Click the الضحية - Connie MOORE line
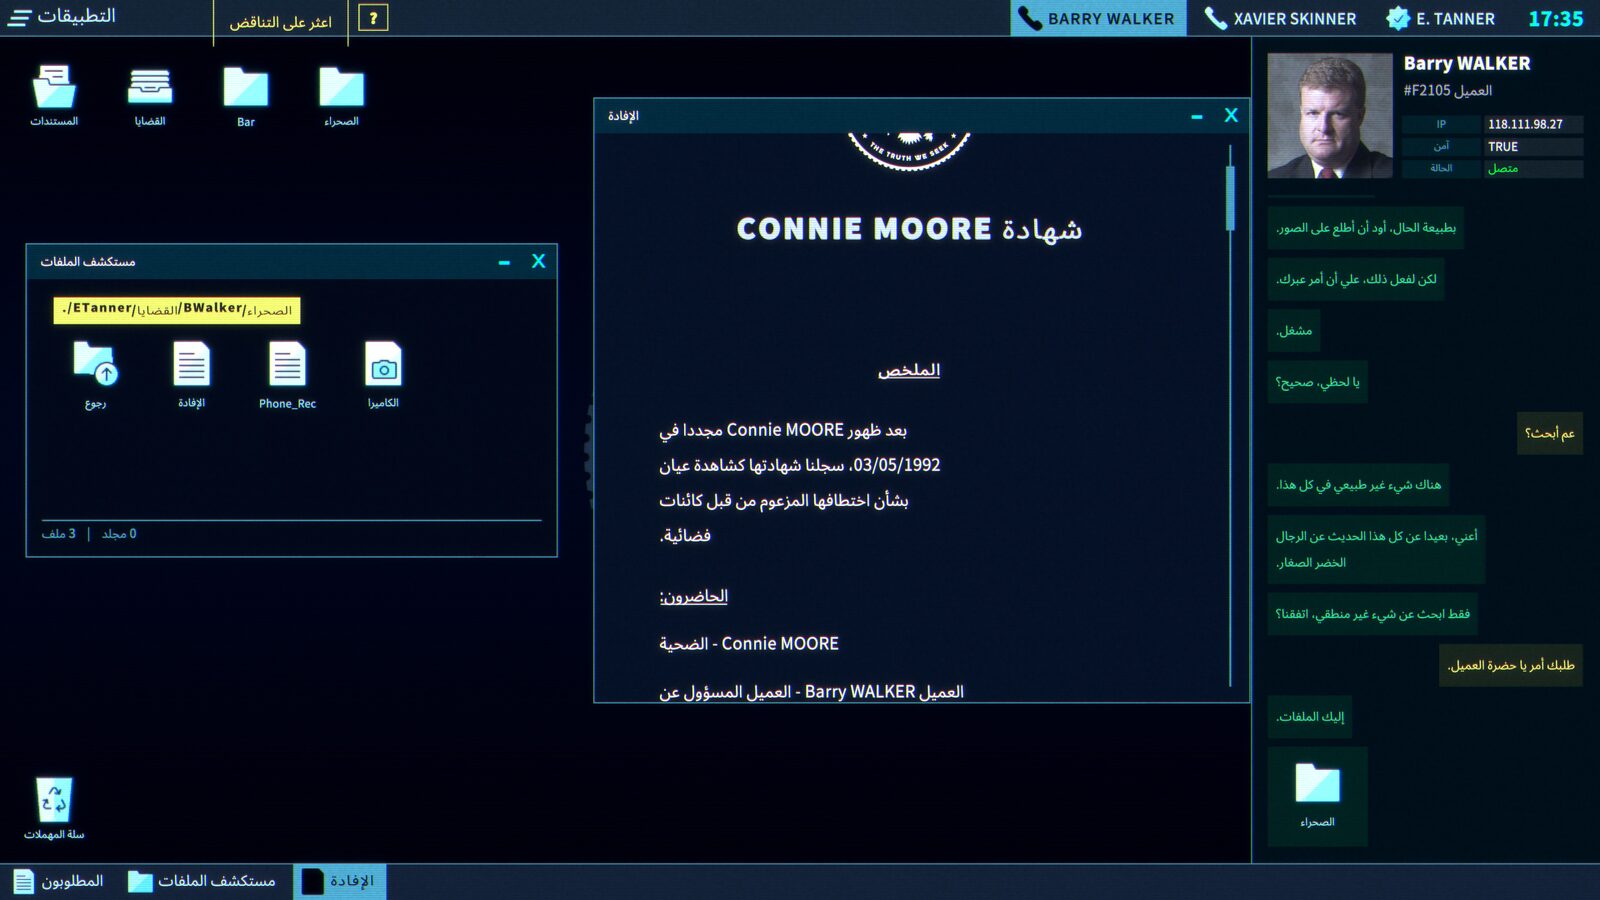The height and width of the screenshot is (900, 1600). click(749, 644)
